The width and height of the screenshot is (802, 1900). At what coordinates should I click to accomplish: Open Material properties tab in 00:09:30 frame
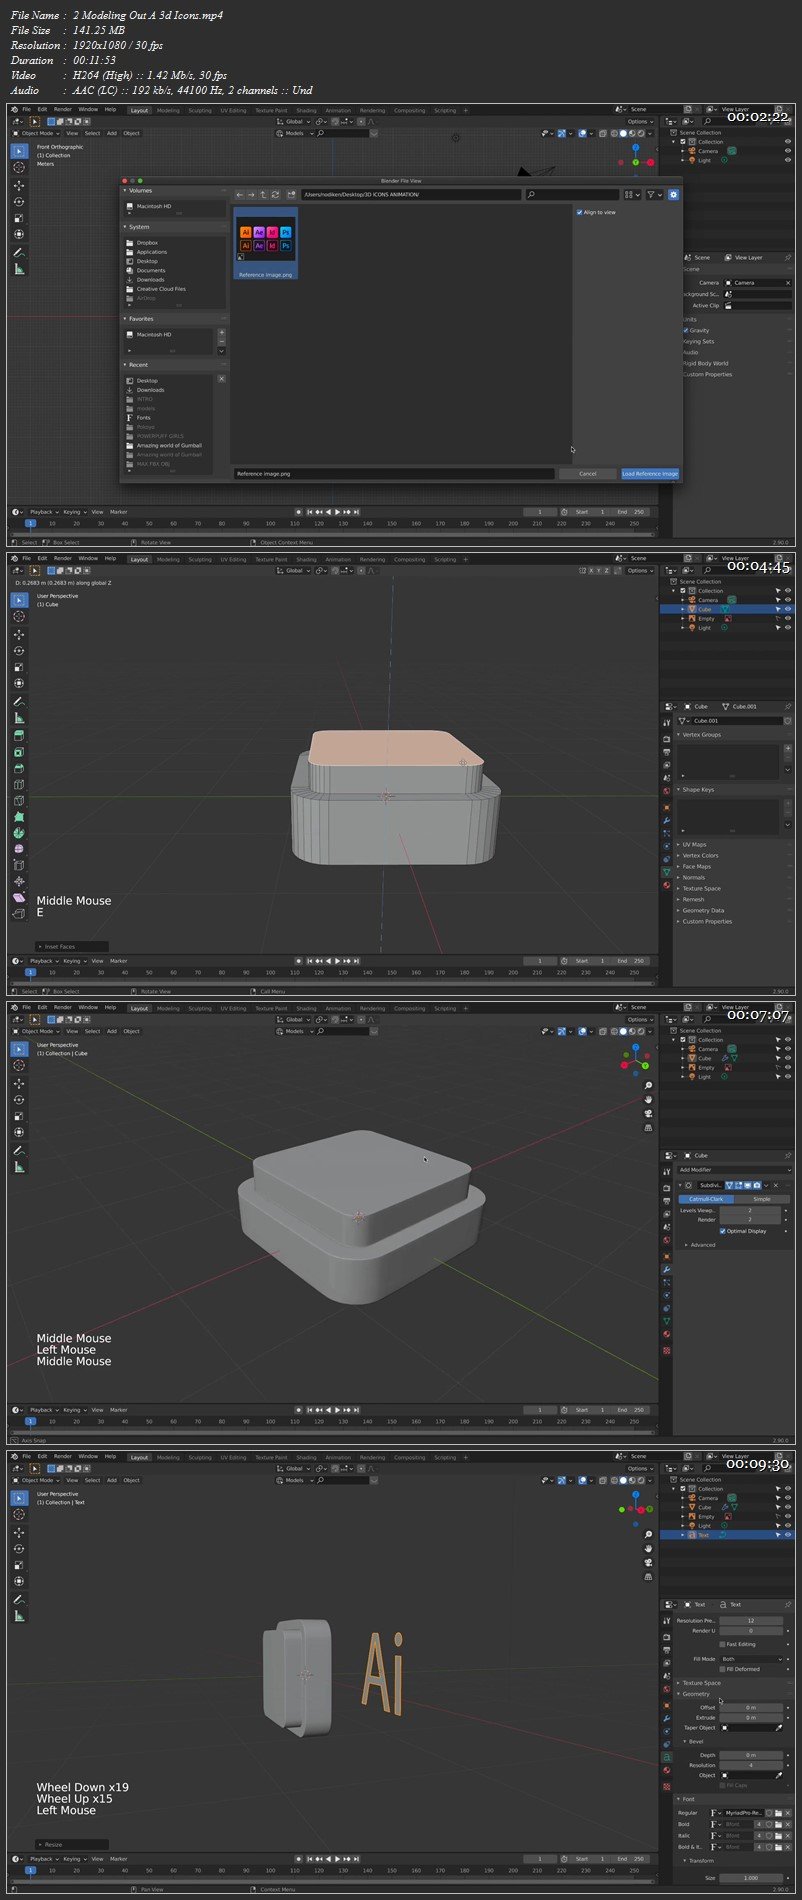coord(667,1770)
